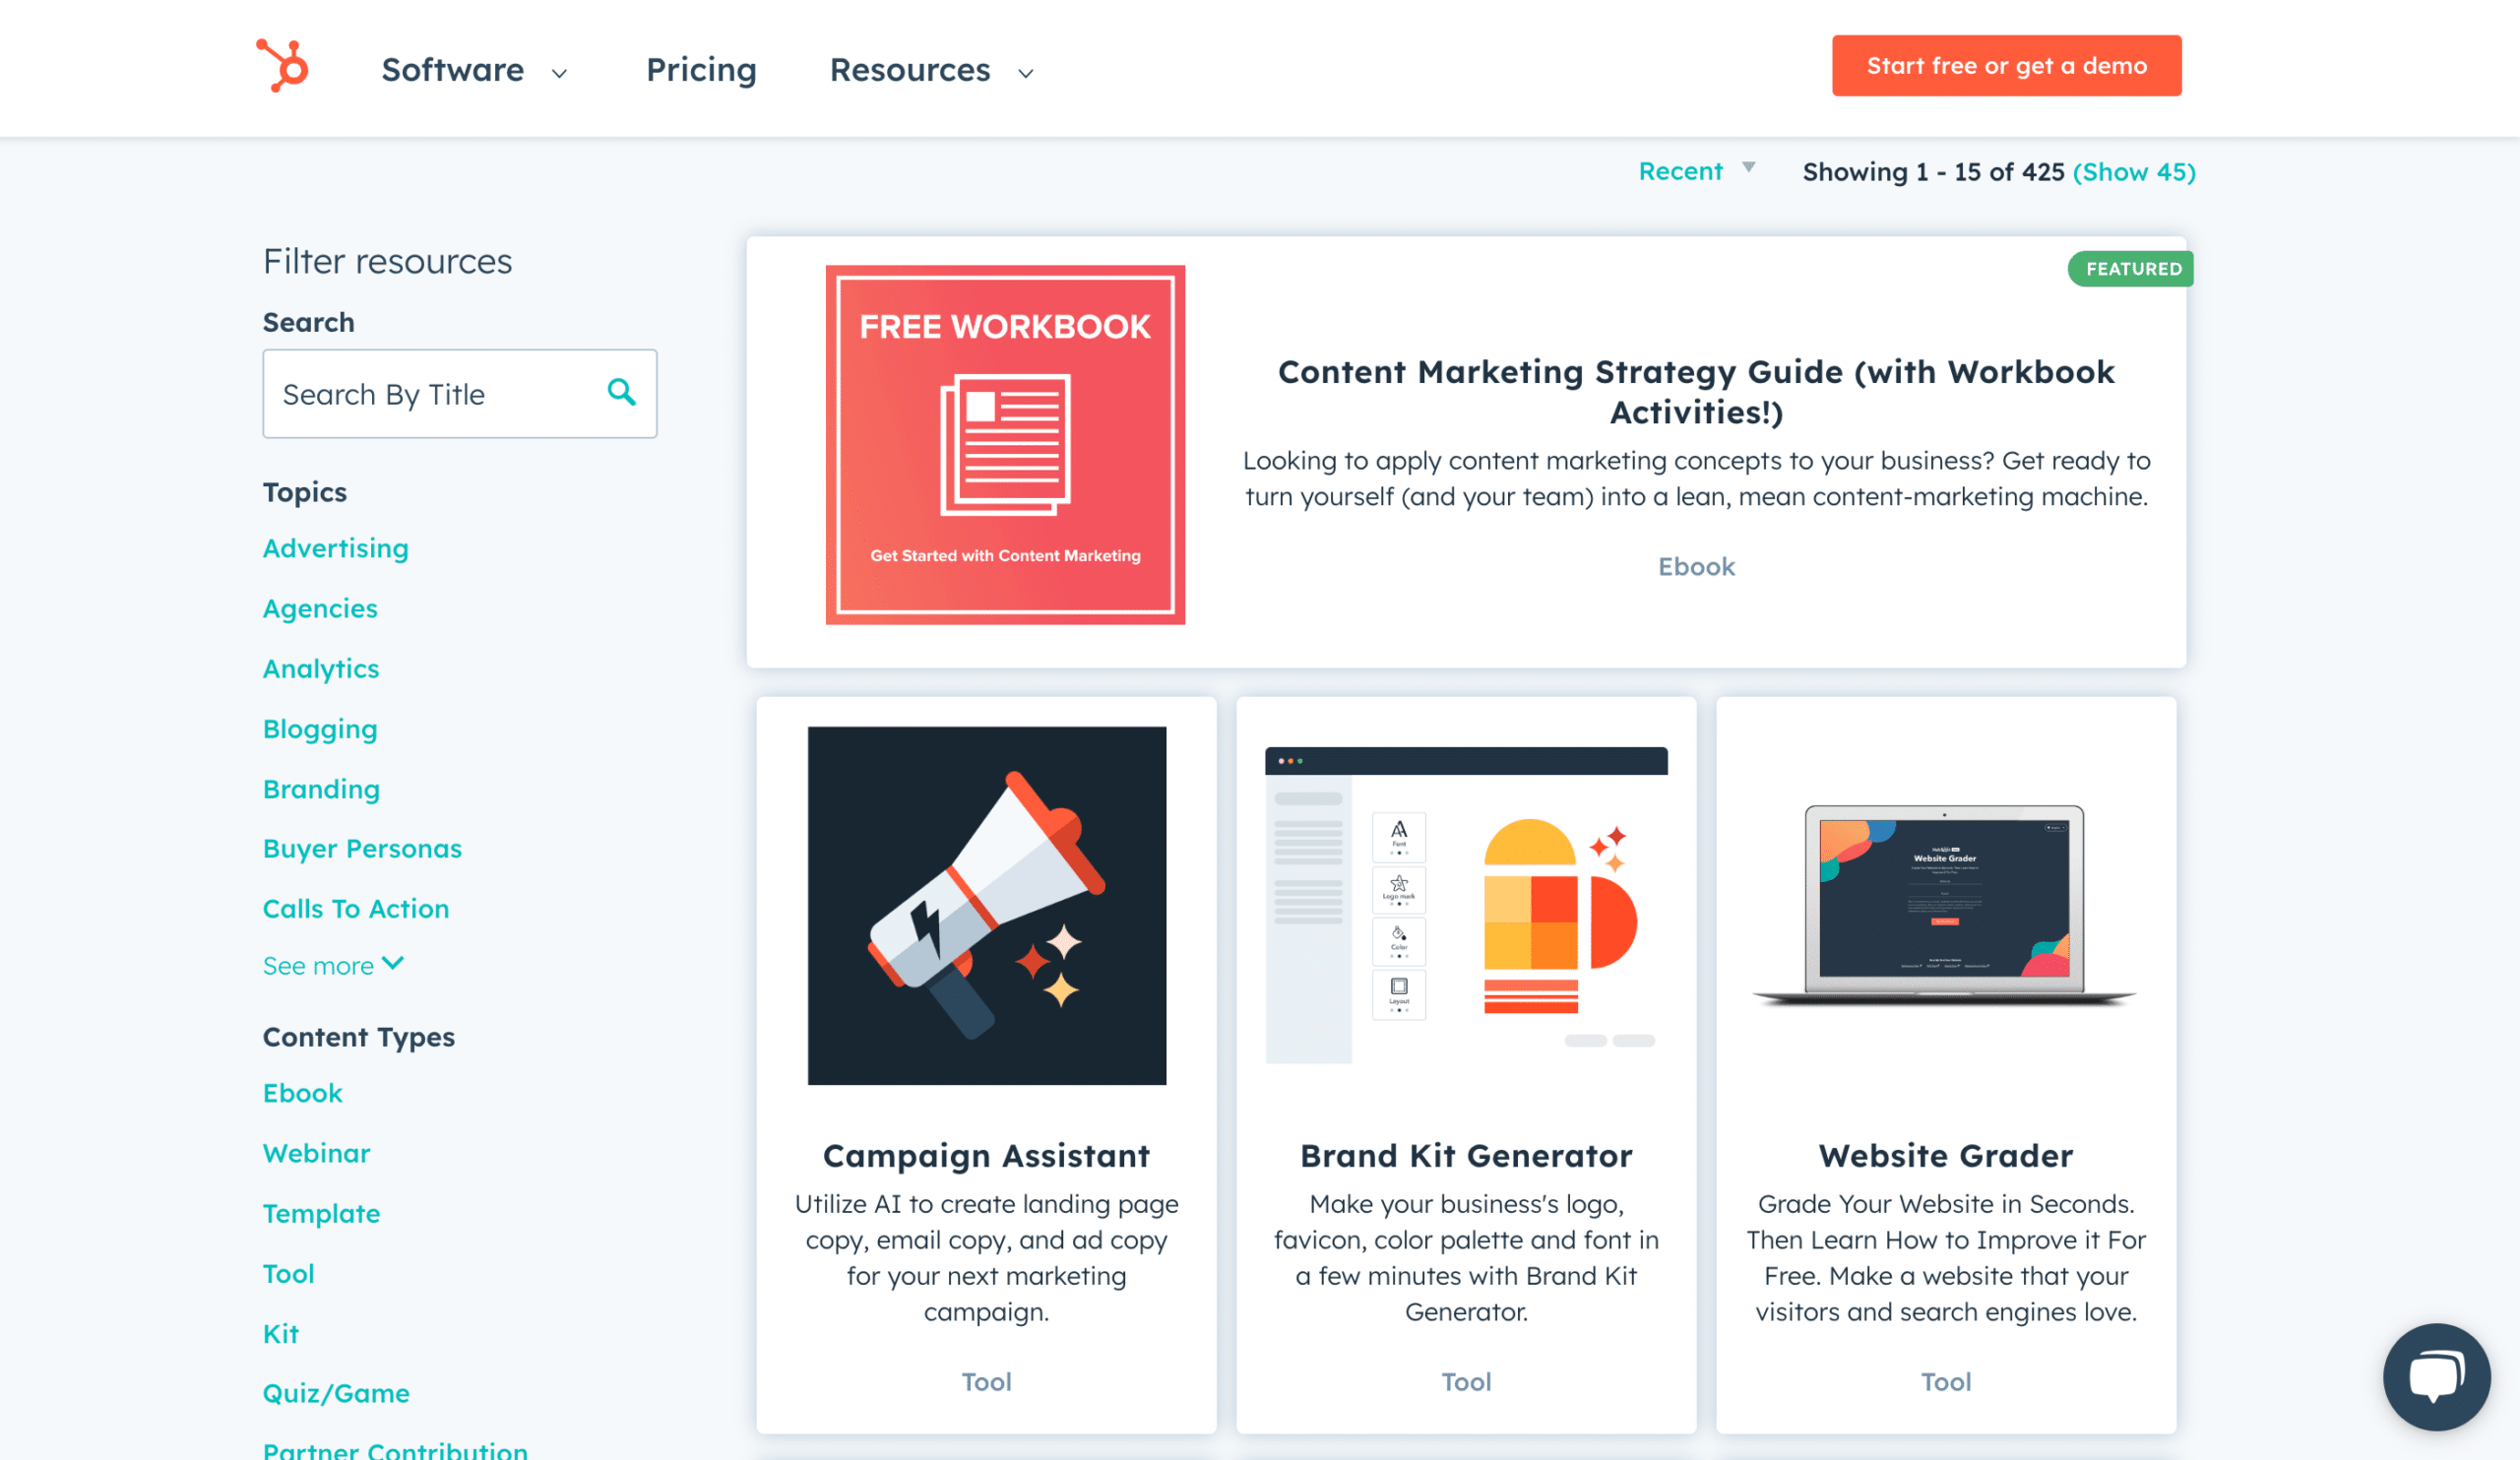Screen dimensions: 2520x1460
Task: Filter content type by Tool
Action: click(288, 1273)
